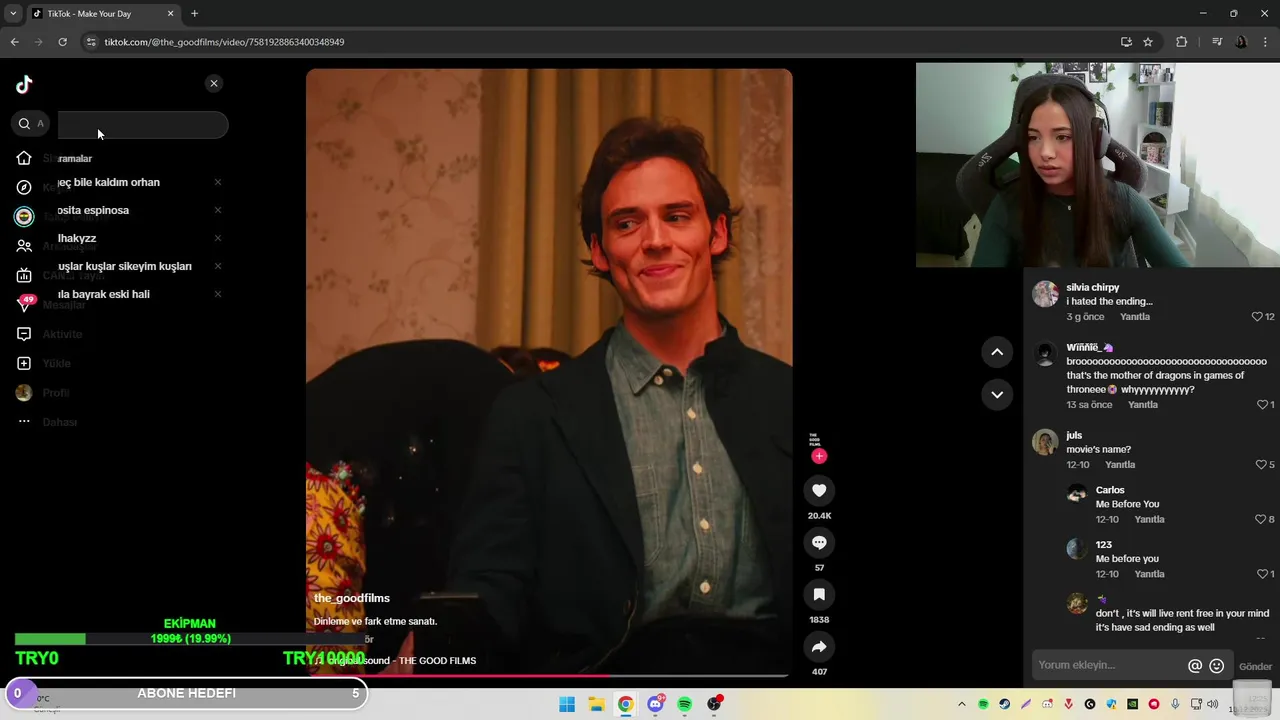Viewport: 1280px width, 720px height.
Task: Open the Profile avatar in the sidebar
Action: point(24,393)
